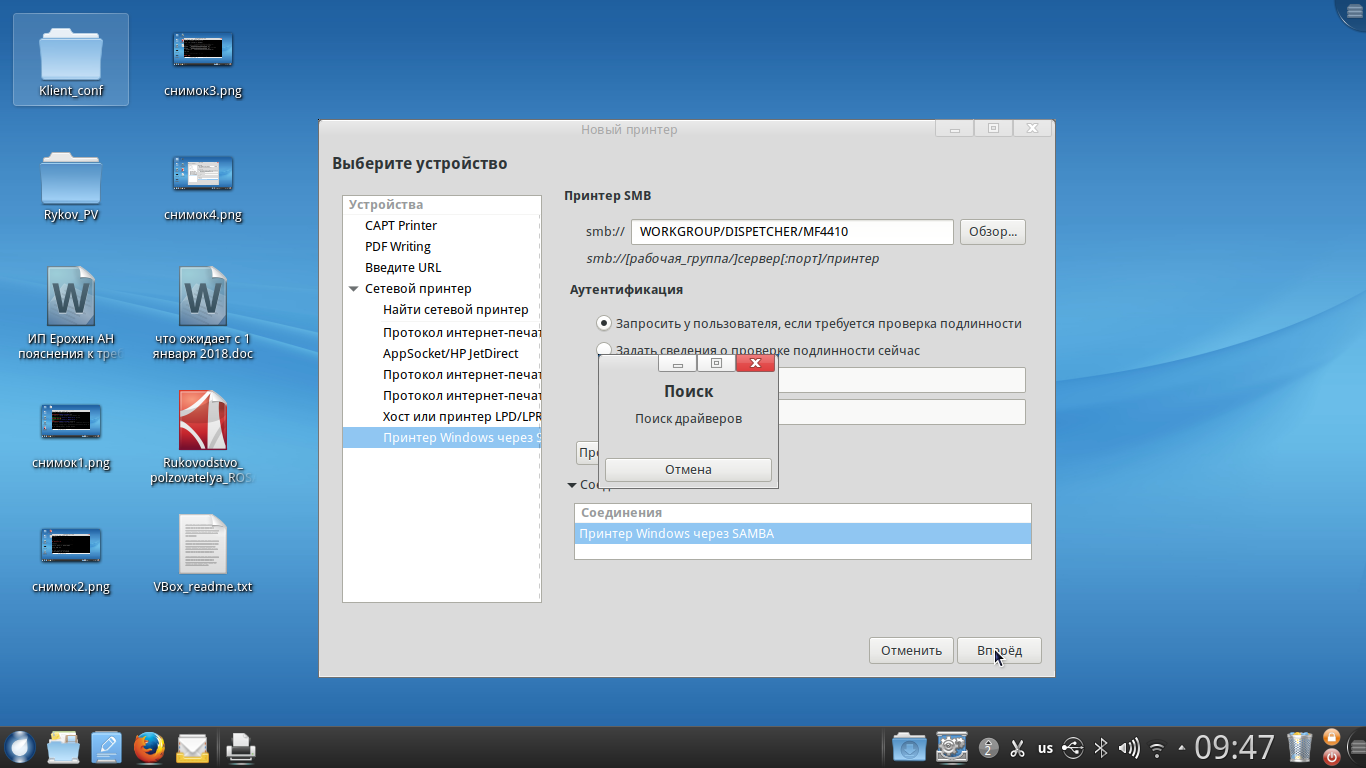1366x768 pixels.
Task: Collapse the connections section disclosure triangle
Action: coord(571,485)
